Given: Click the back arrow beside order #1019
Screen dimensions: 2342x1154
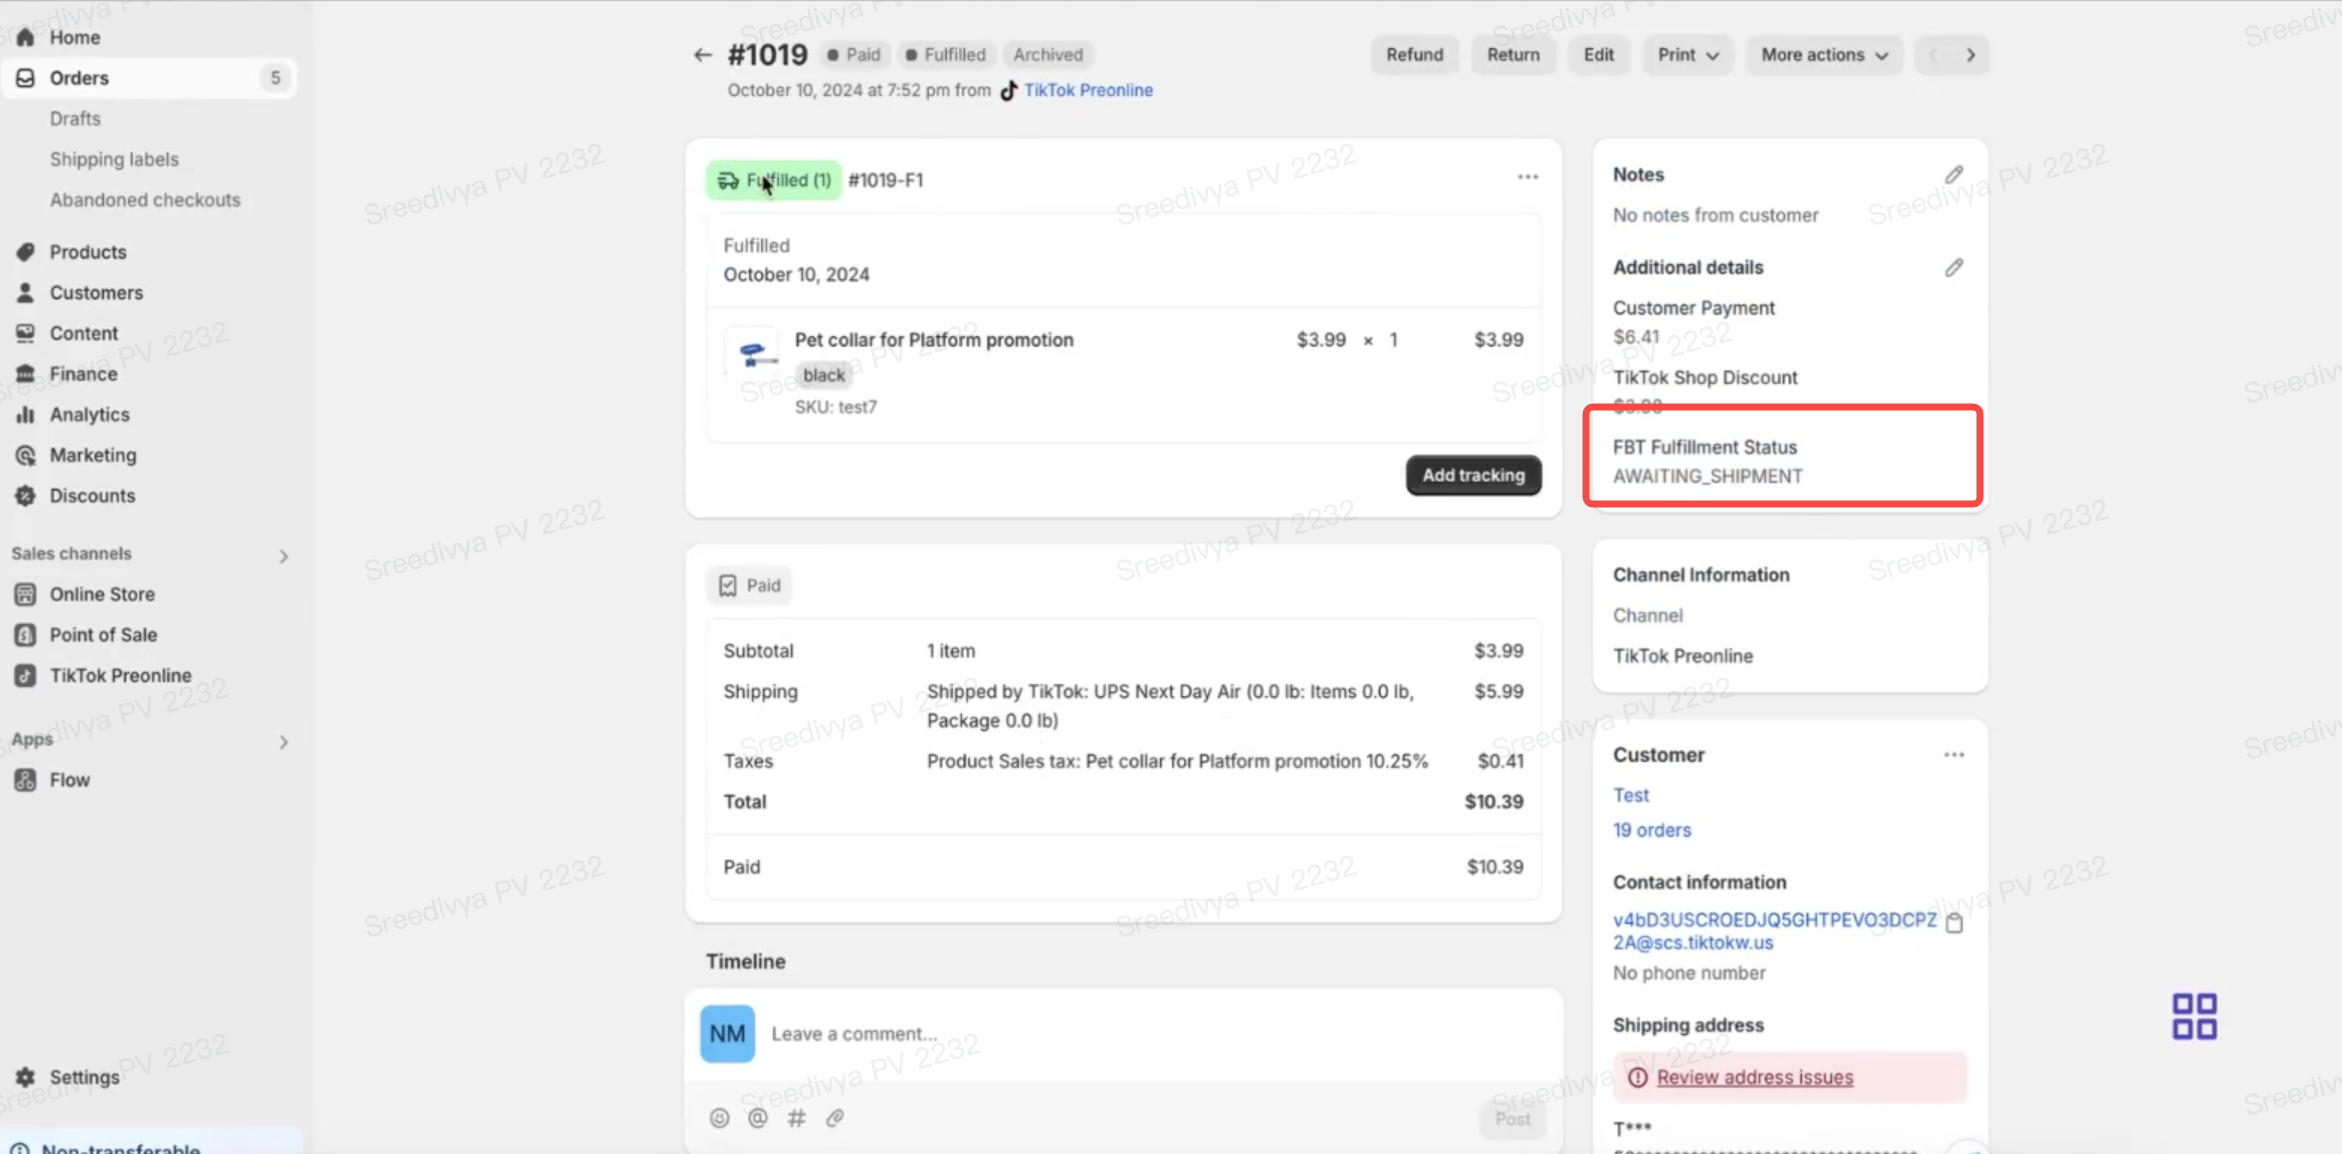Looking at the screenshot, I should tap(702, 55).
